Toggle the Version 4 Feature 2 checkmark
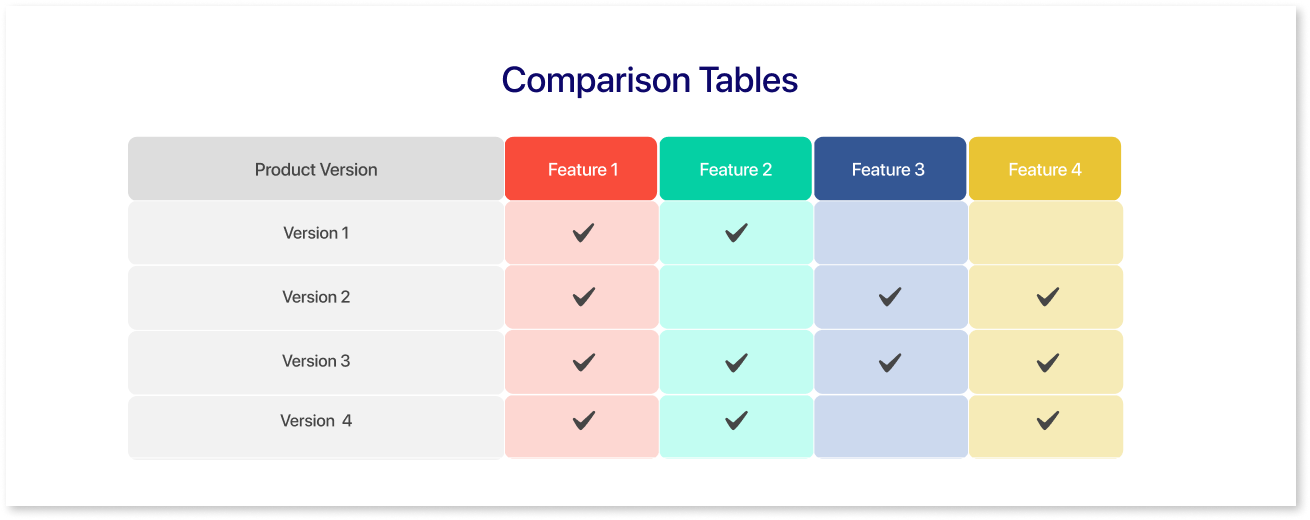This screenshot has width=1310, height=520. 736,421
